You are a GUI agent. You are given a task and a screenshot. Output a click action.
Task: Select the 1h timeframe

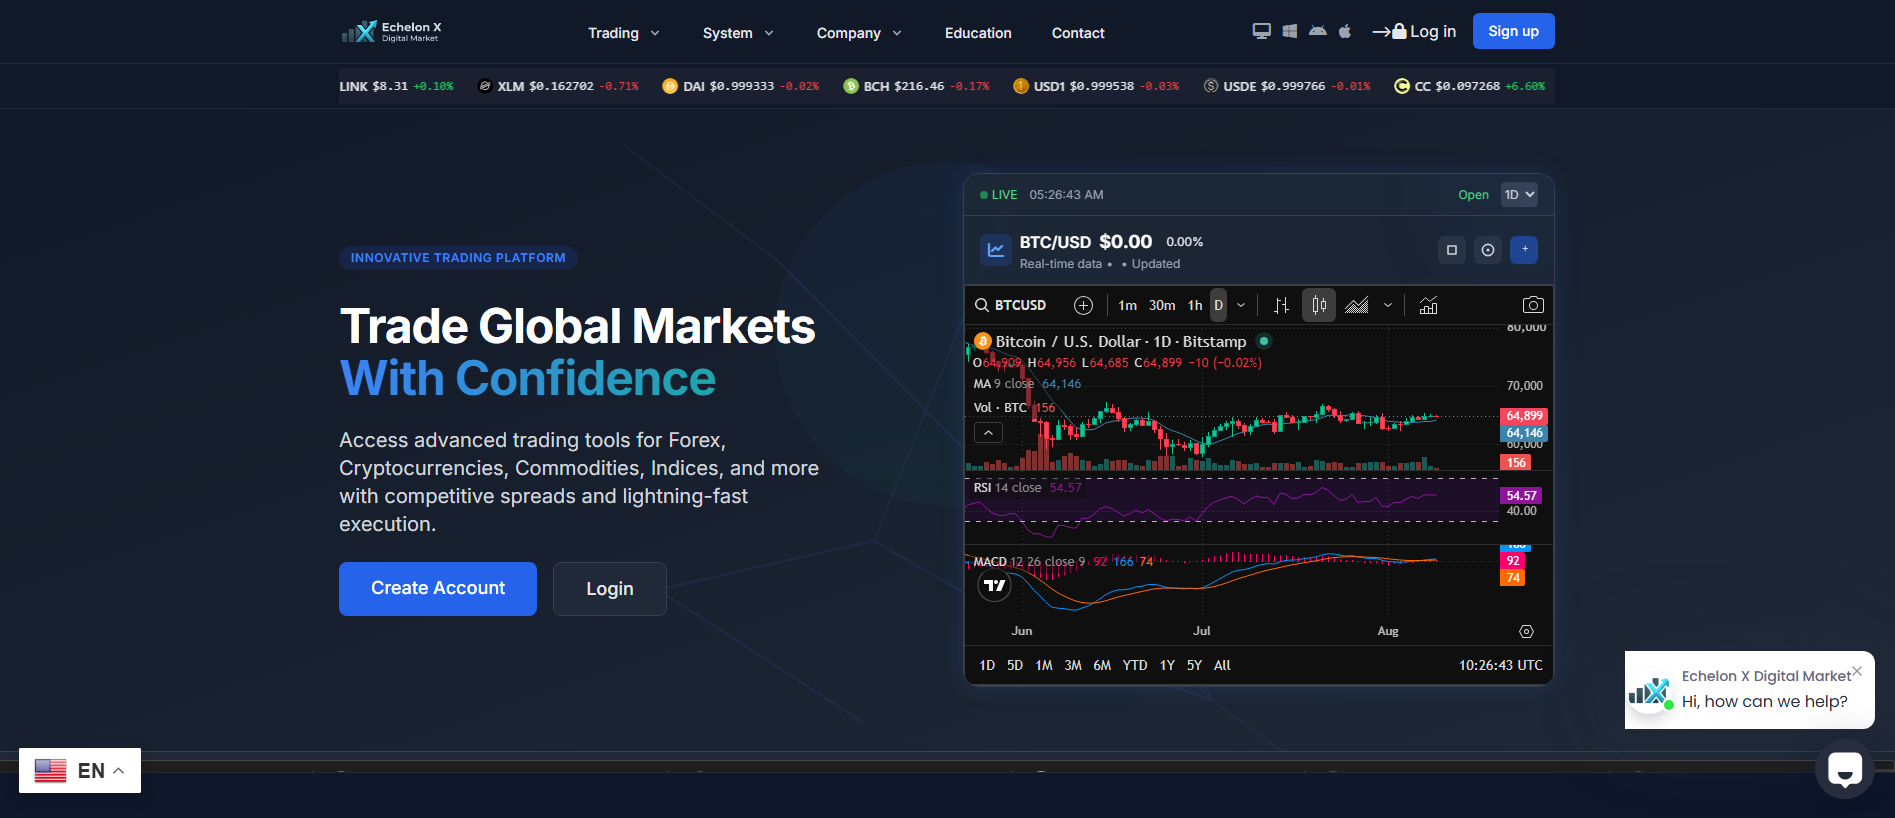[1195, 305]
